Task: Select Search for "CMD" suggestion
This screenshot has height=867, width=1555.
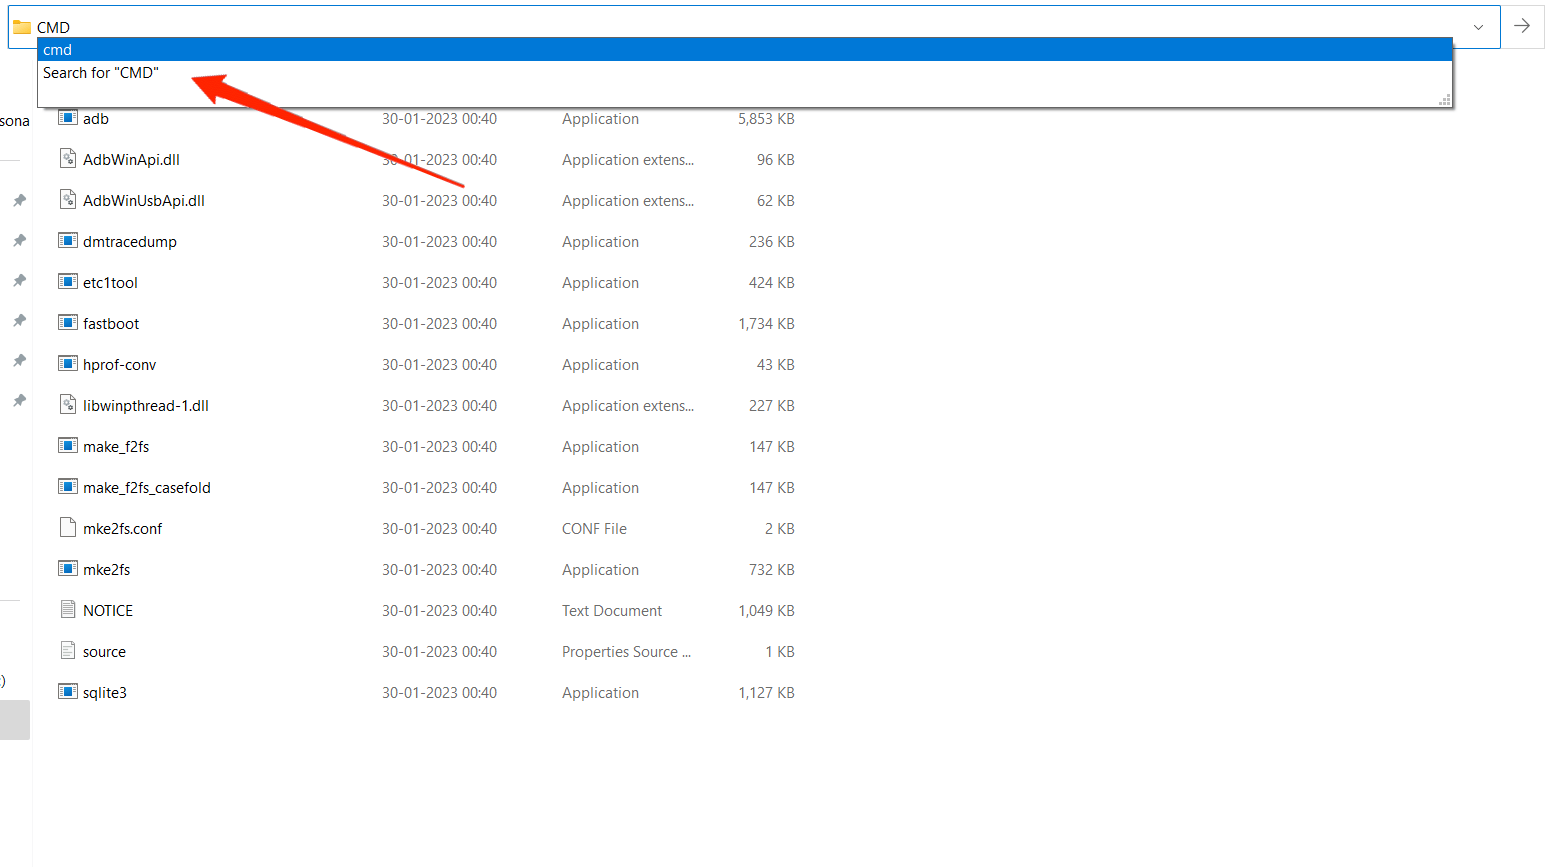Action: click(101, 73)
